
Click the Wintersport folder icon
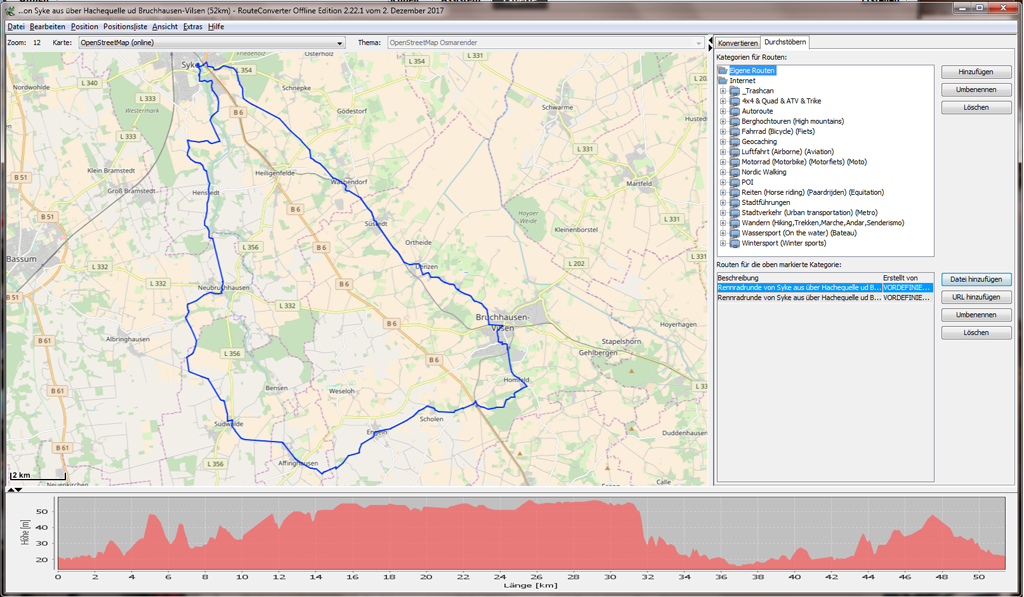[x=735, y=243]
